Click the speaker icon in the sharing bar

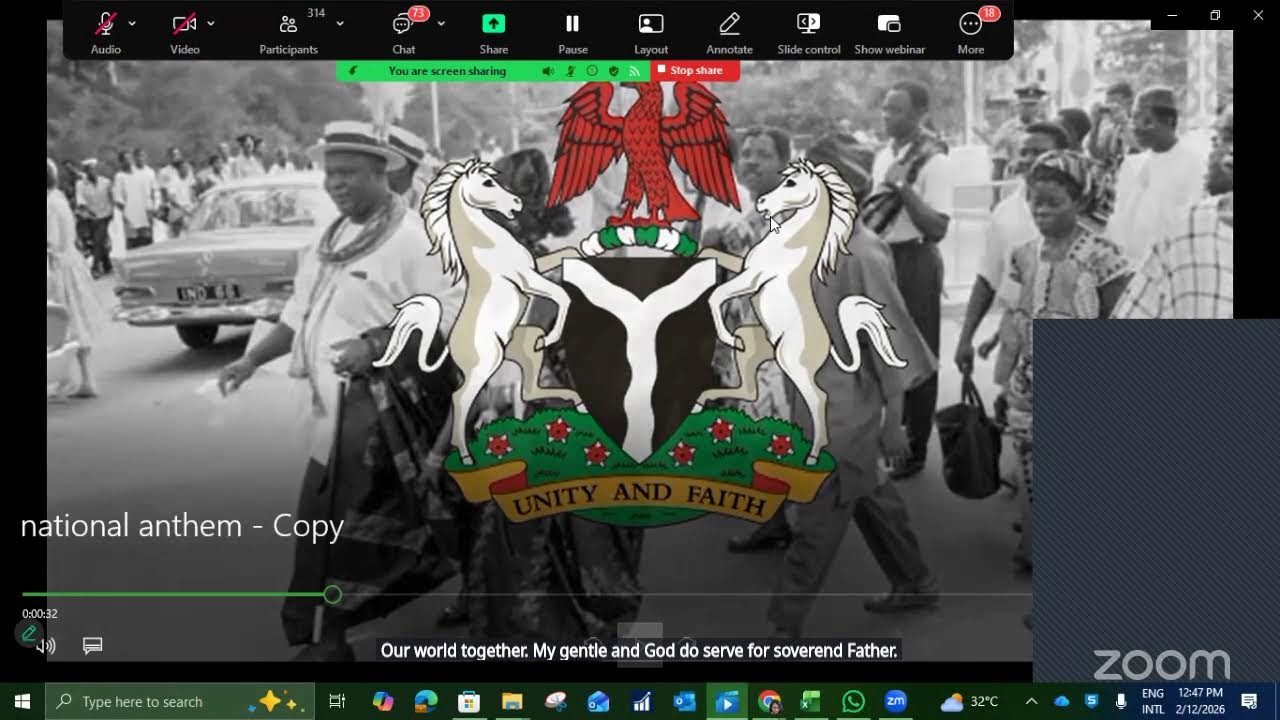click(548, 71)
